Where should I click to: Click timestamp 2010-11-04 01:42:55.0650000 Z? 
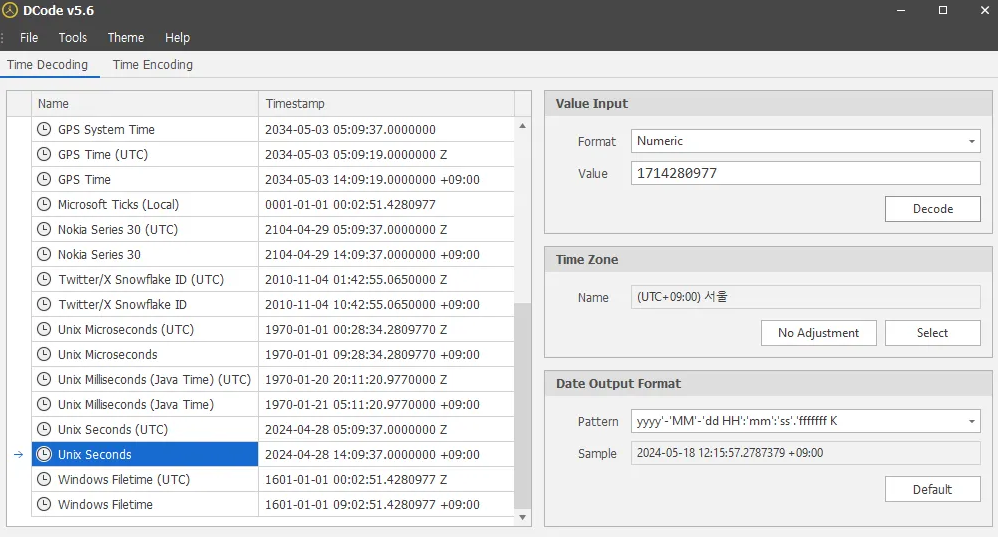[356, 279]
